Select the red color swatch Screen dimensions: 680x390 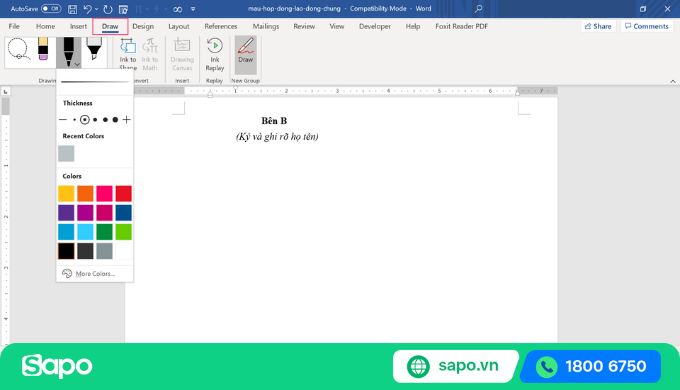coord(124,193)
